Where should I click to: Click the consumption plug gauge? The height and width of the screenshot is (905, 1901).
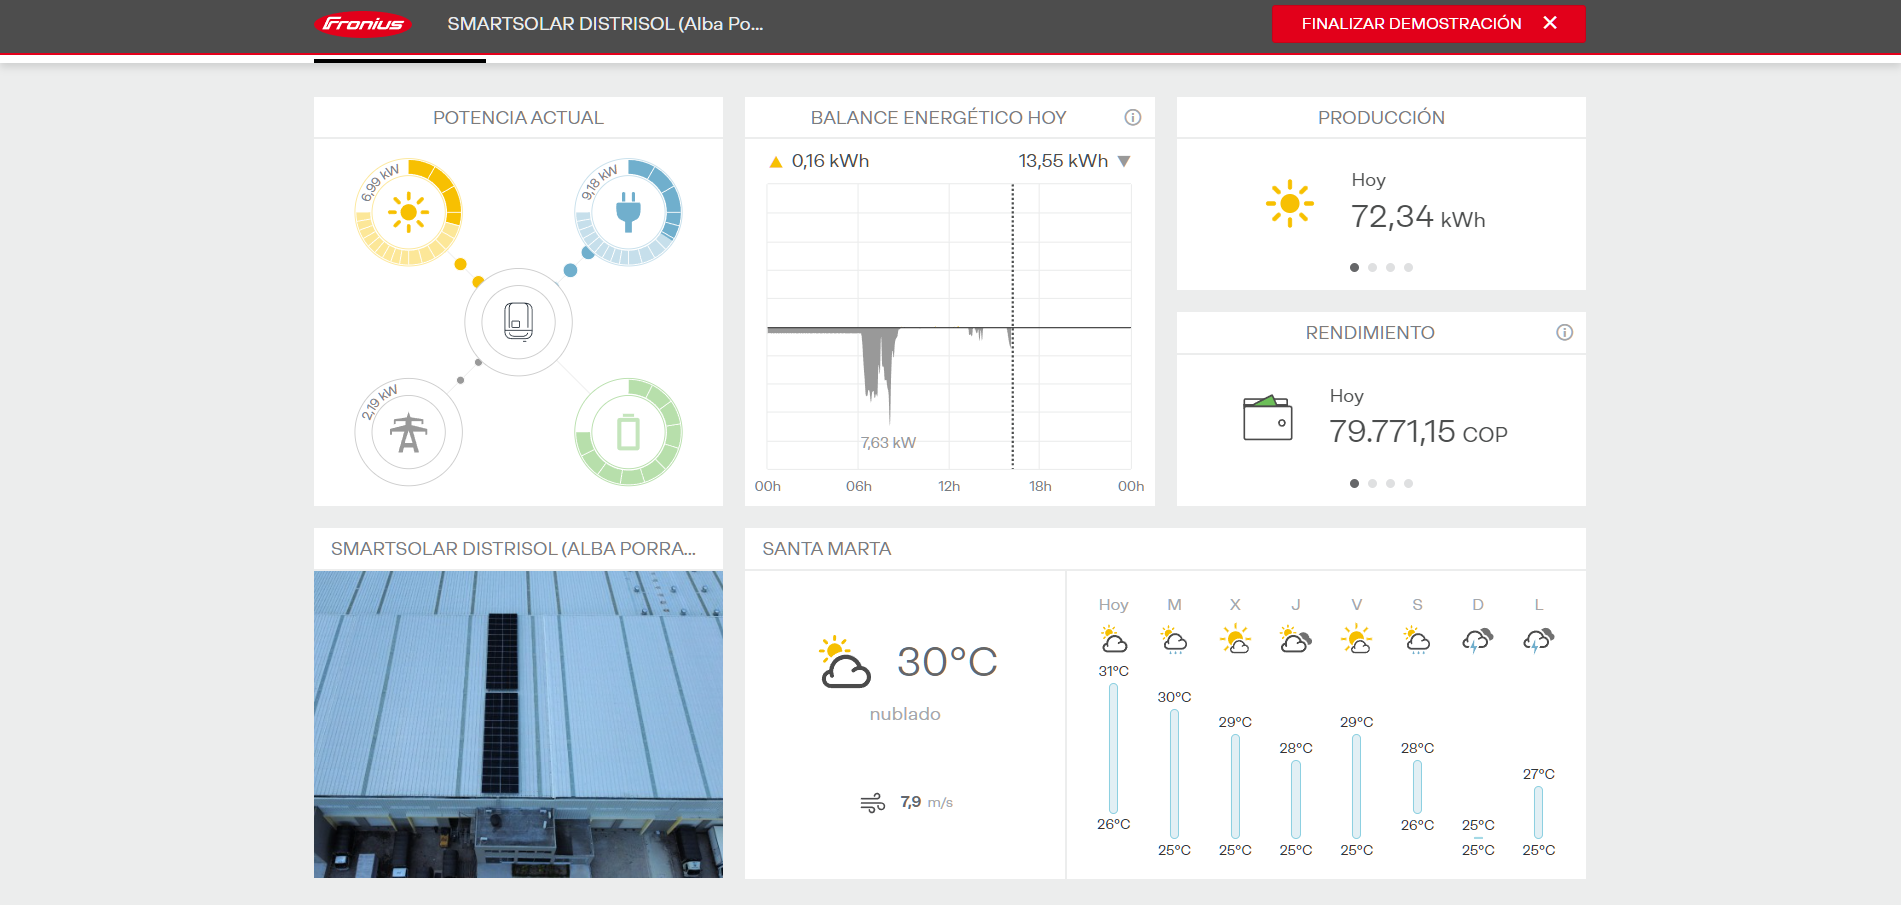click(628, 212)
